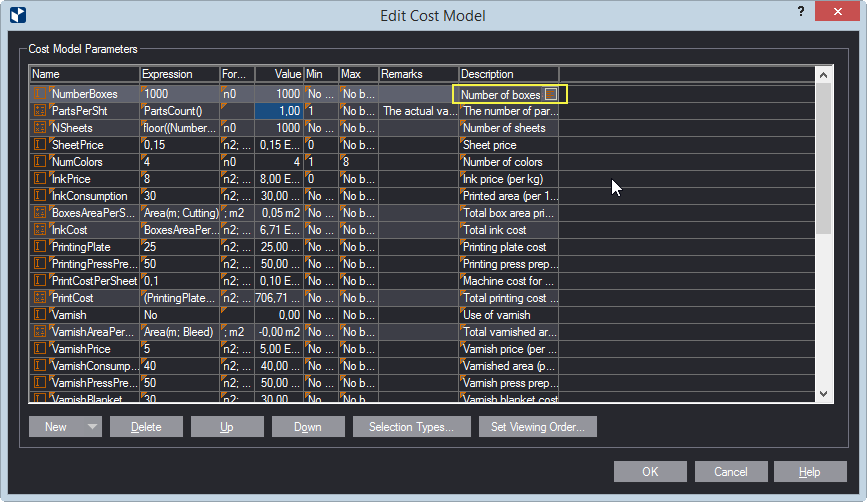The height and width of the screenshot is (502, 867).
Task: Open Set Viewing Order... dialog
Action: (537, 427)
